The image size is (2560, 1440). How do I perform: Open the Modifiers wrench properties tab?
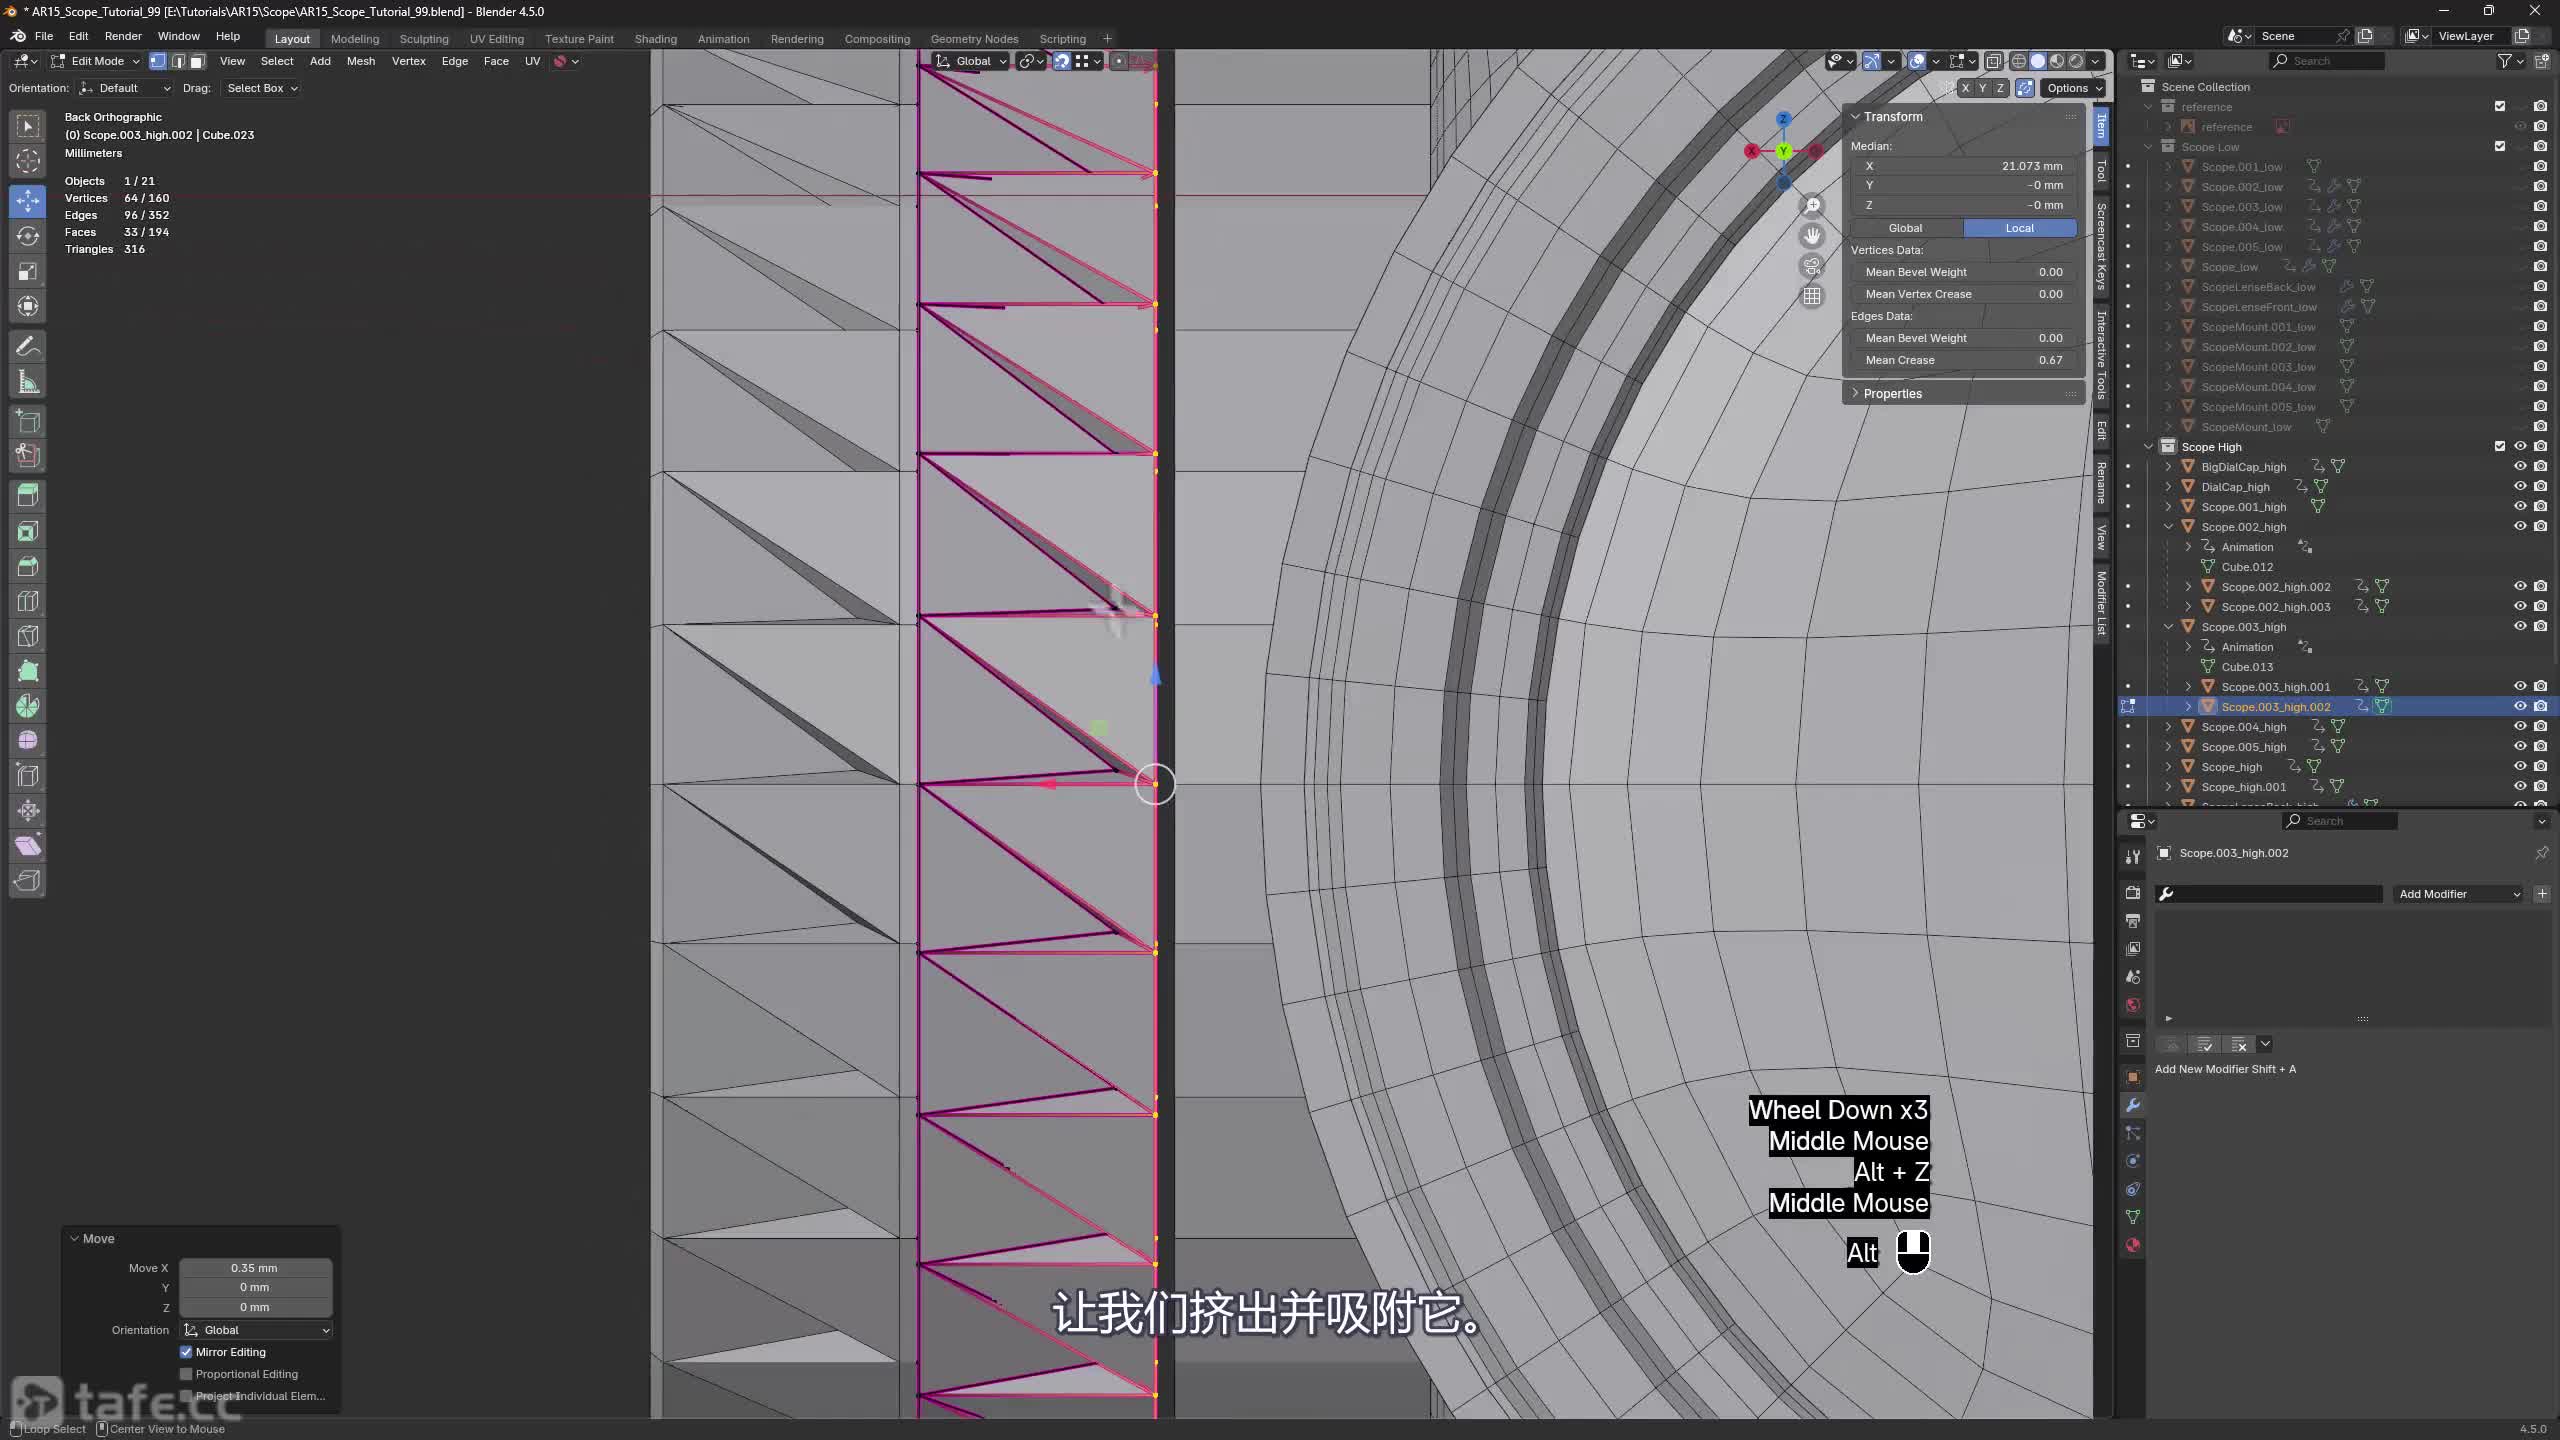[x=2132, y=1105]
